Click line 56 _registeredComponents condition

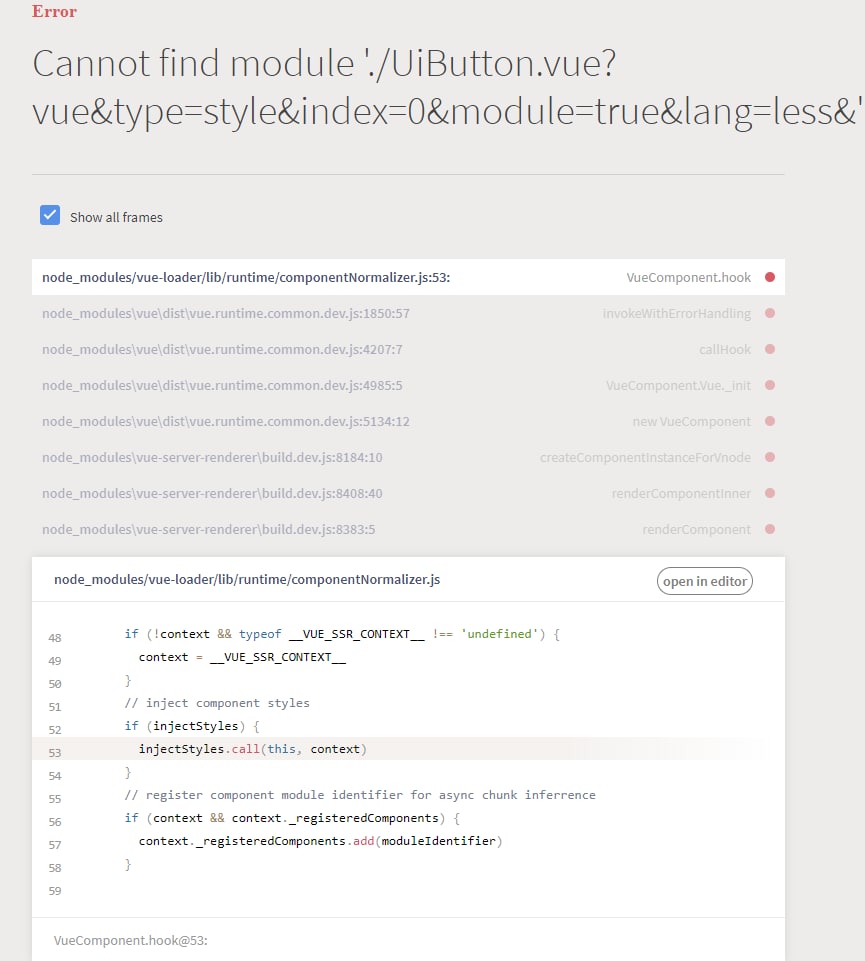[292, 818]
